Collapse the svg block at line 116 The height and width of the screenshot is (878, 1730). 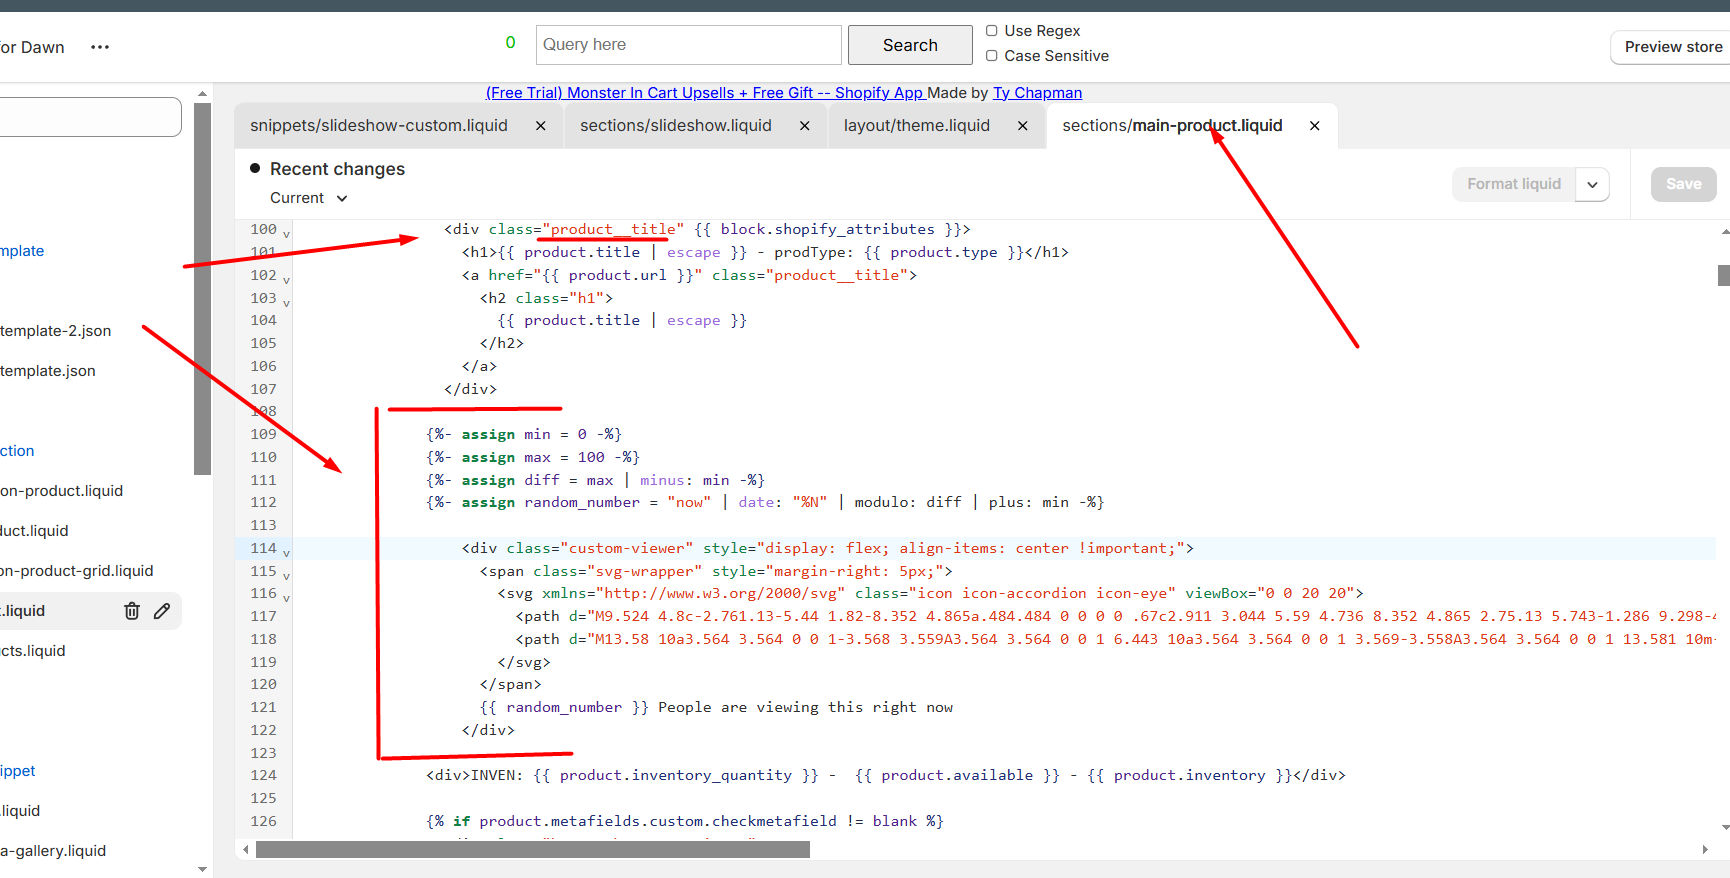click(286, 600)
